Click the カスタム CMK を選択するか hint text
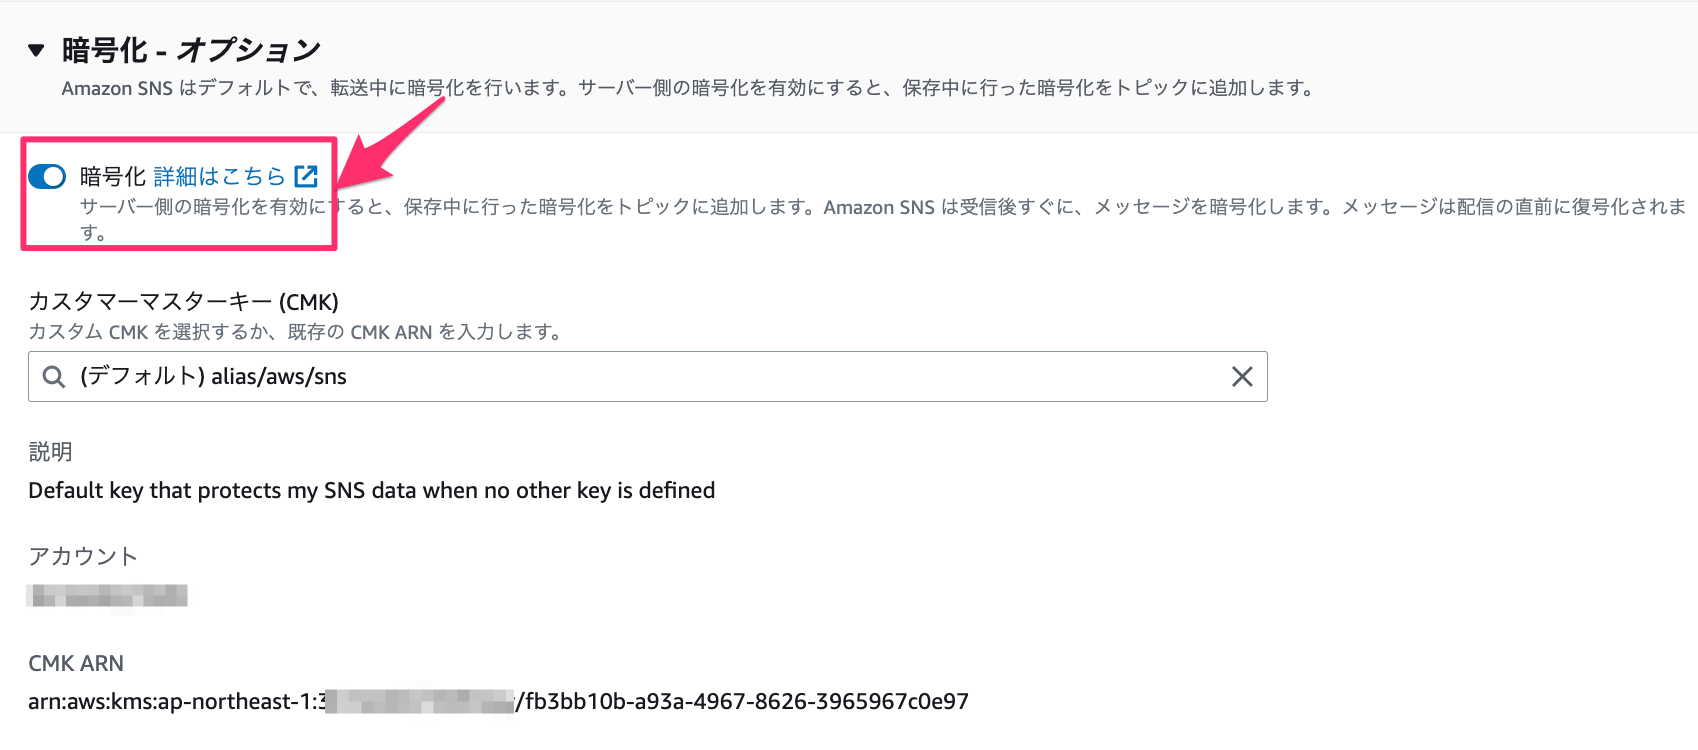 coord(294,332)
